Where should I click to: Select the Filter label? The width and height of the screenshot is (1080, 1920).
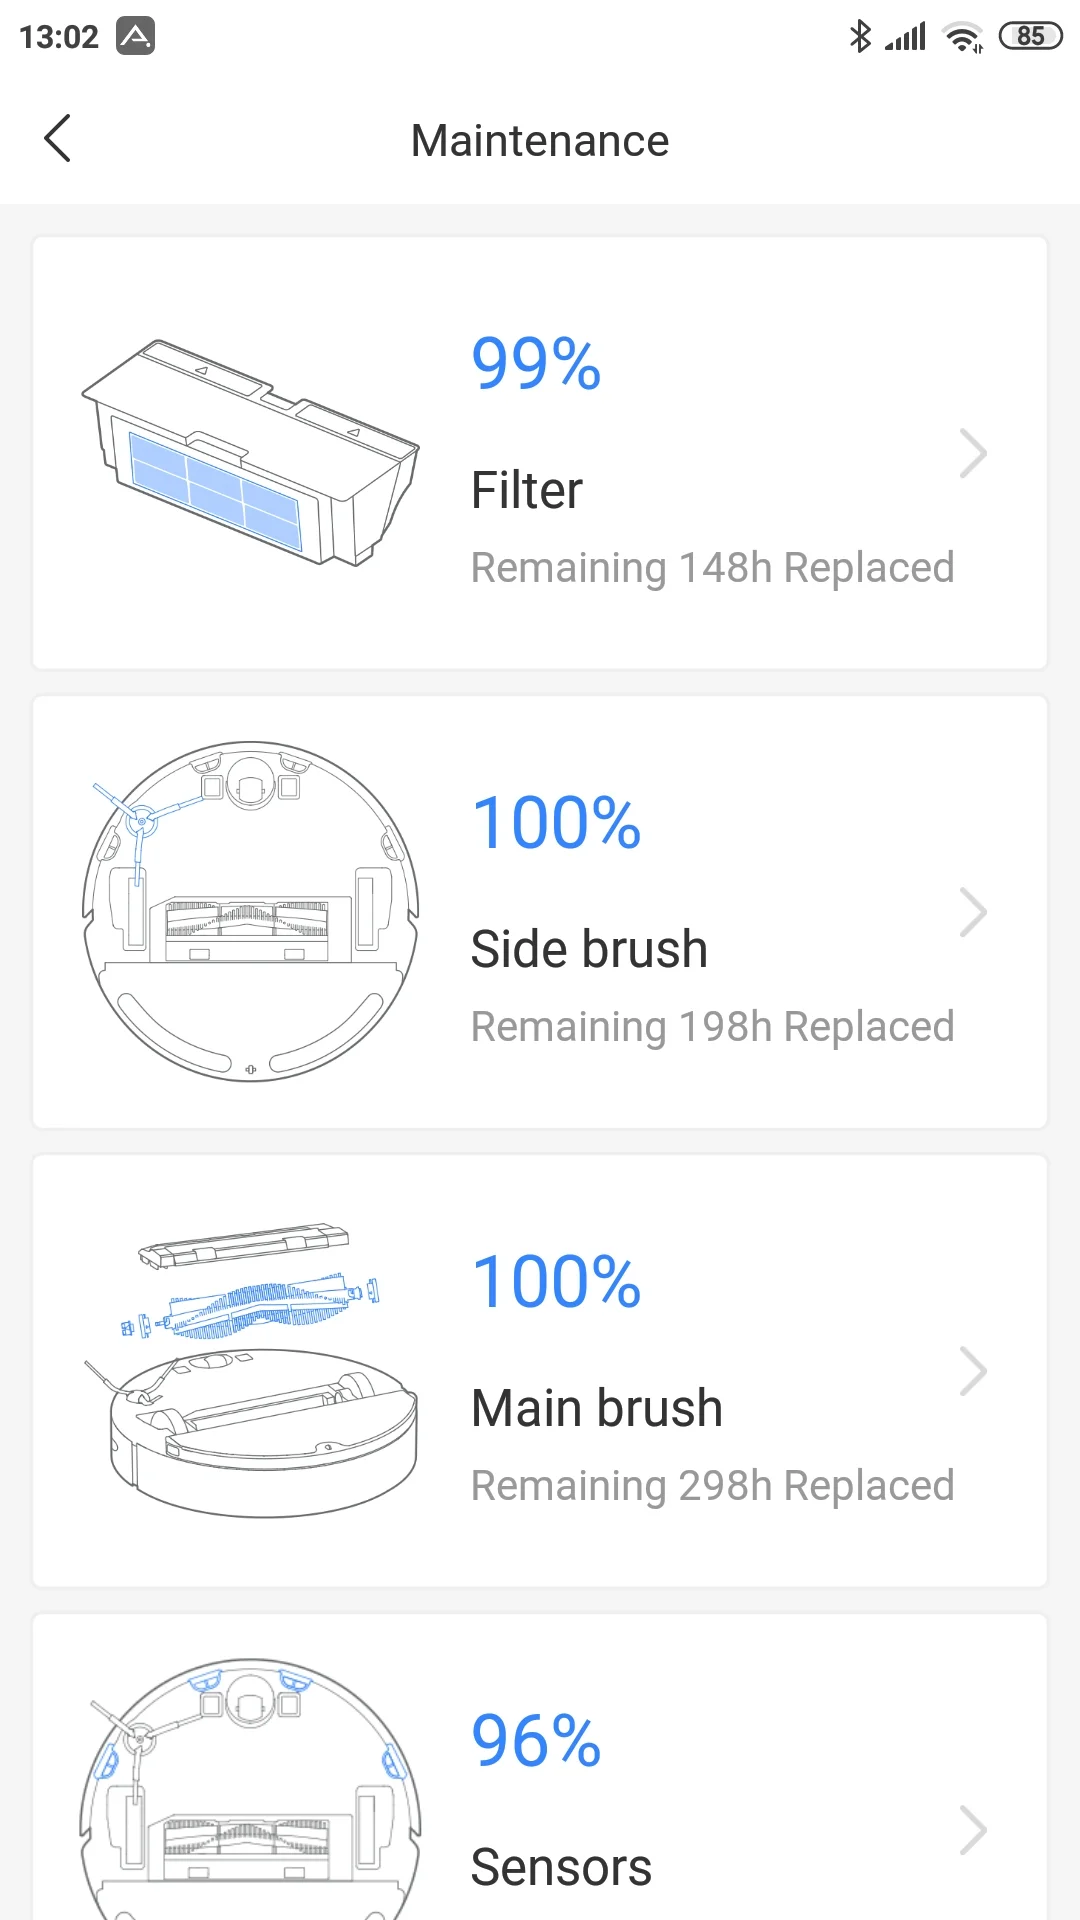coord(527,491)
